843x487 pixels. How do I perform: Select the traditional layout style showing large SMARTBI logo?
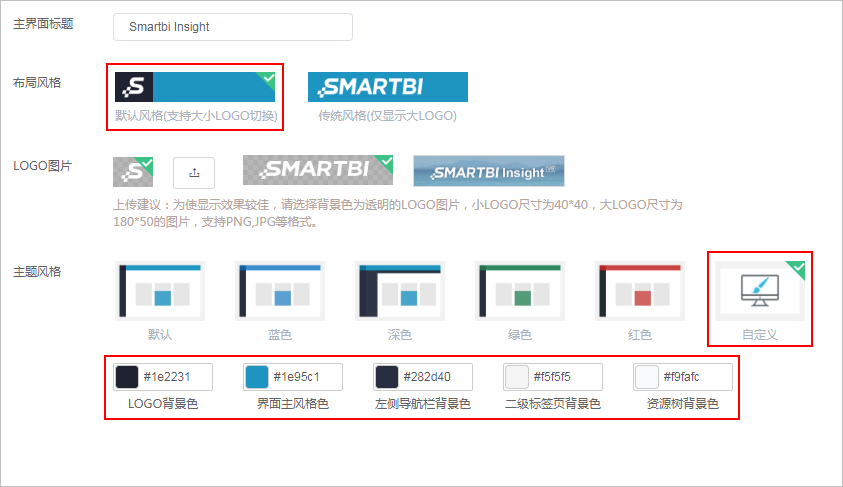click(388, 87)
